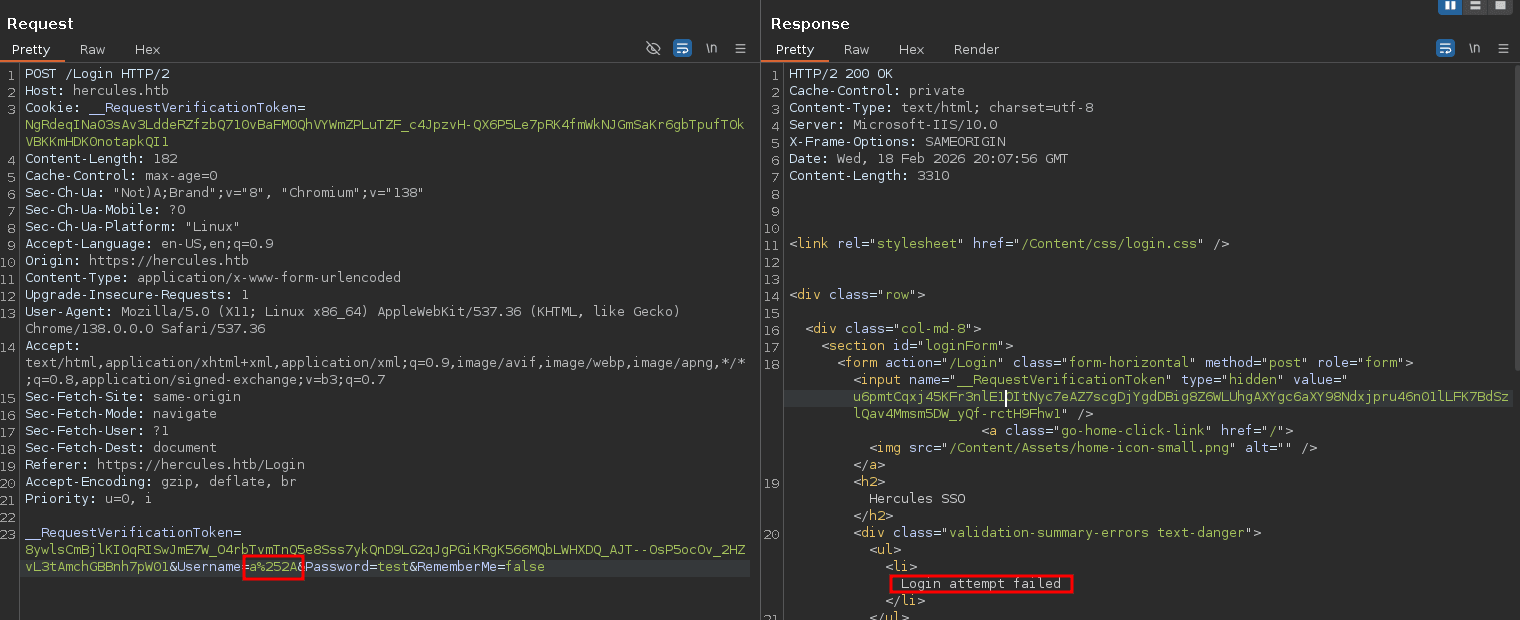Toggle line wrap in the Response panel
Screen dimensions: 1520x620
click(1445, 48)
